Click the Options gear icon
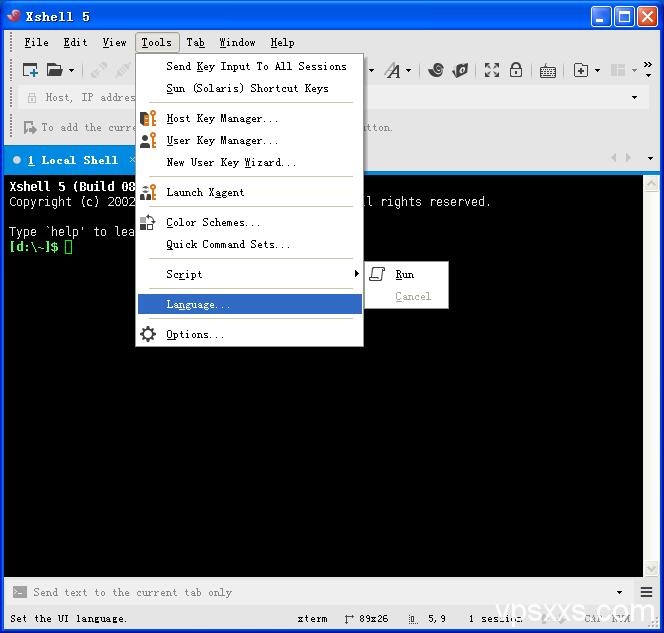664x633 pixels. click(148, 334)
